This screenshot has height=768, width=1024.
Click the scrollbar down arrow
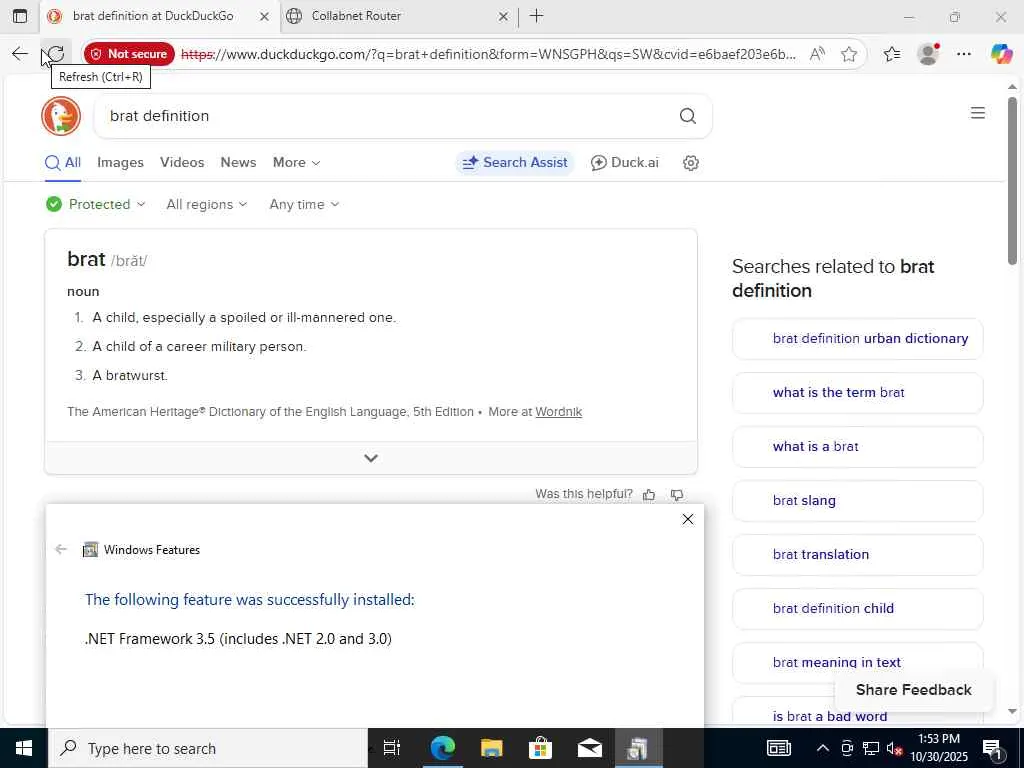point(1012,712)
